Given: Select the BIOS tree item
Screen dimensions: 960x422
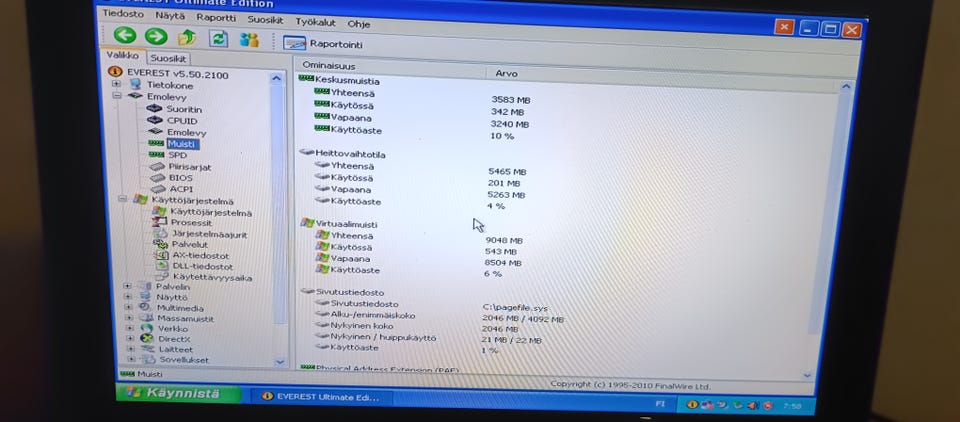Looking at the screenshot, I should (x=181, y=178).
